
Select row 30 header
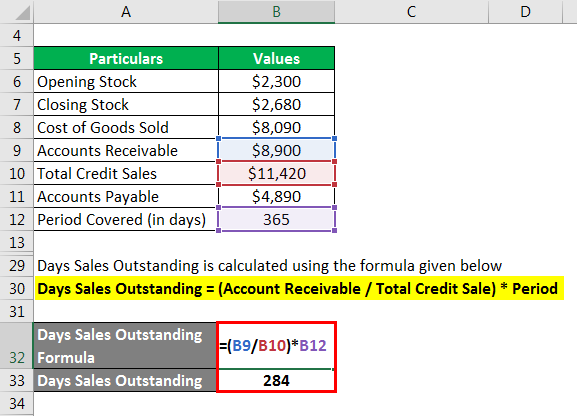point(17,289)
